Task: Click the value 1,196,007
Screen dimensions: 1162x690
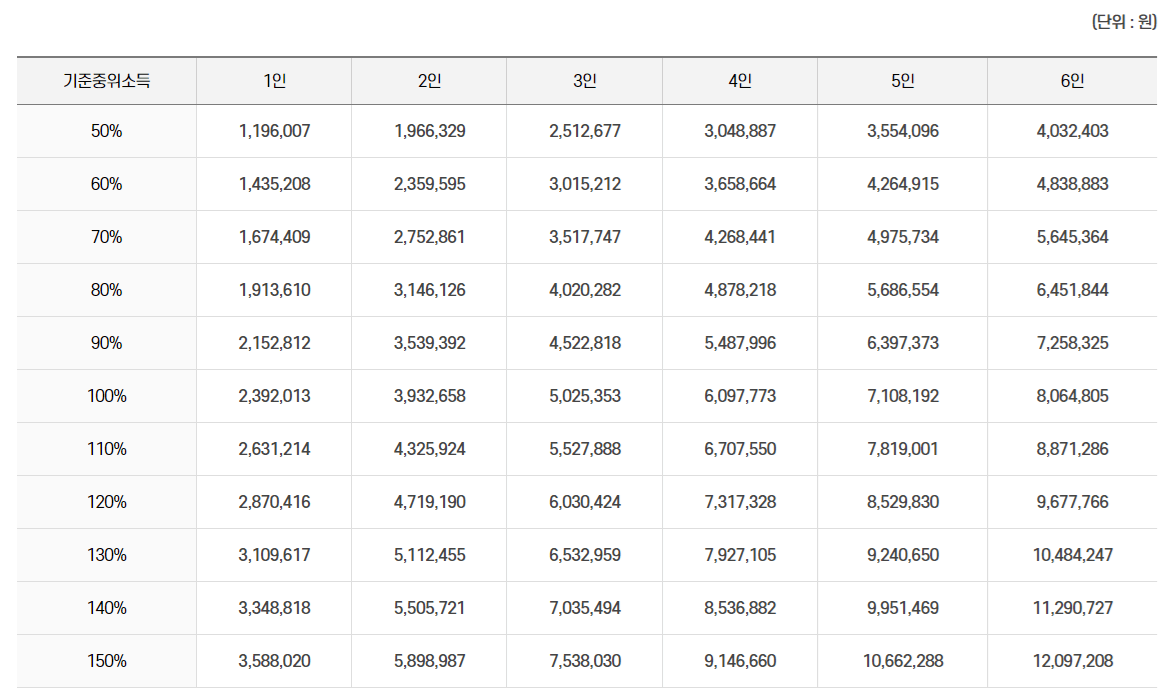Action: 274,131
